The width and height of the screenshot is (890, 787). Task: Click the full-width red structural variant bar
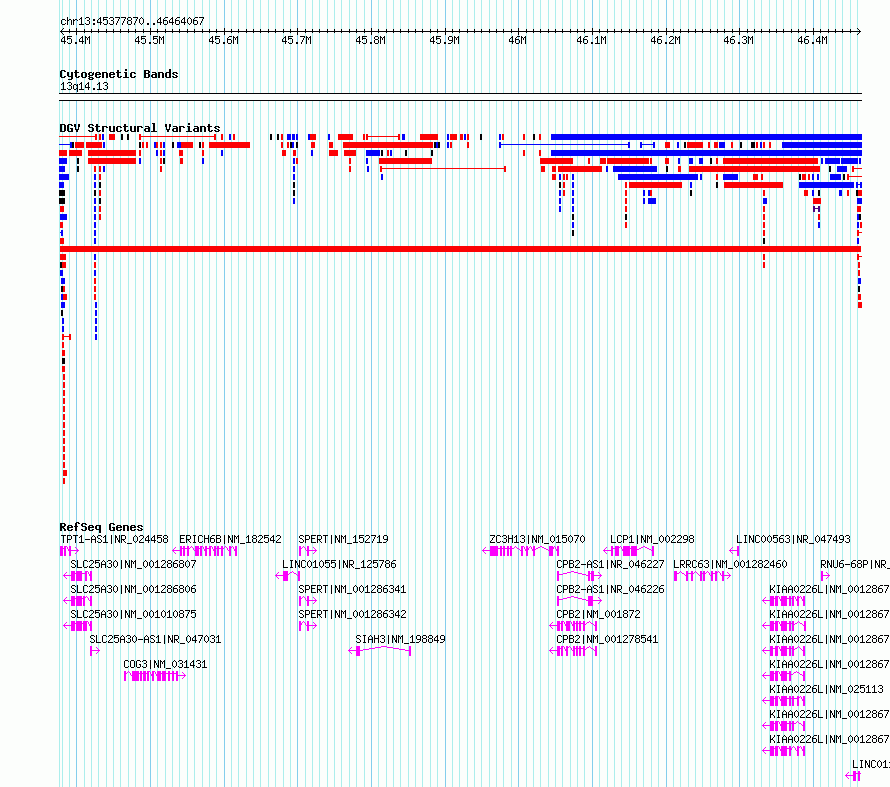click(x=460, y=249)
